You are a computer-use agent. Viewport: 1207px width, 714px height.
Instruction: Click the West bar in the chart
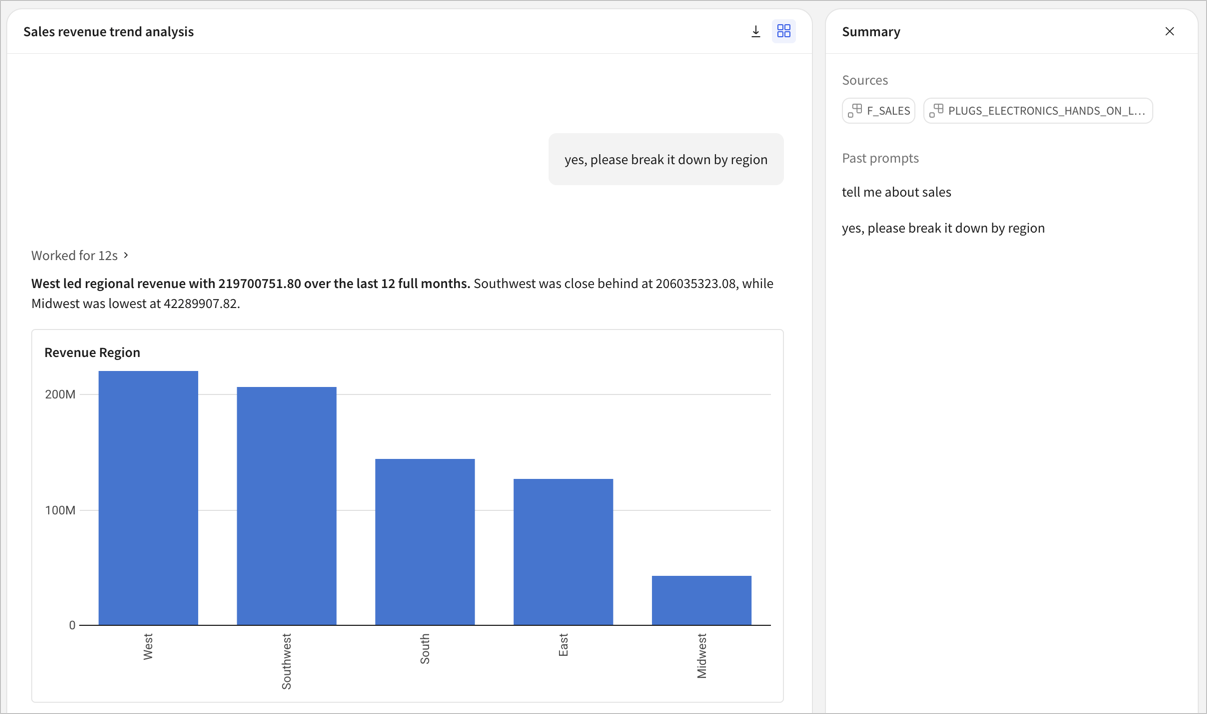(148, 498)
